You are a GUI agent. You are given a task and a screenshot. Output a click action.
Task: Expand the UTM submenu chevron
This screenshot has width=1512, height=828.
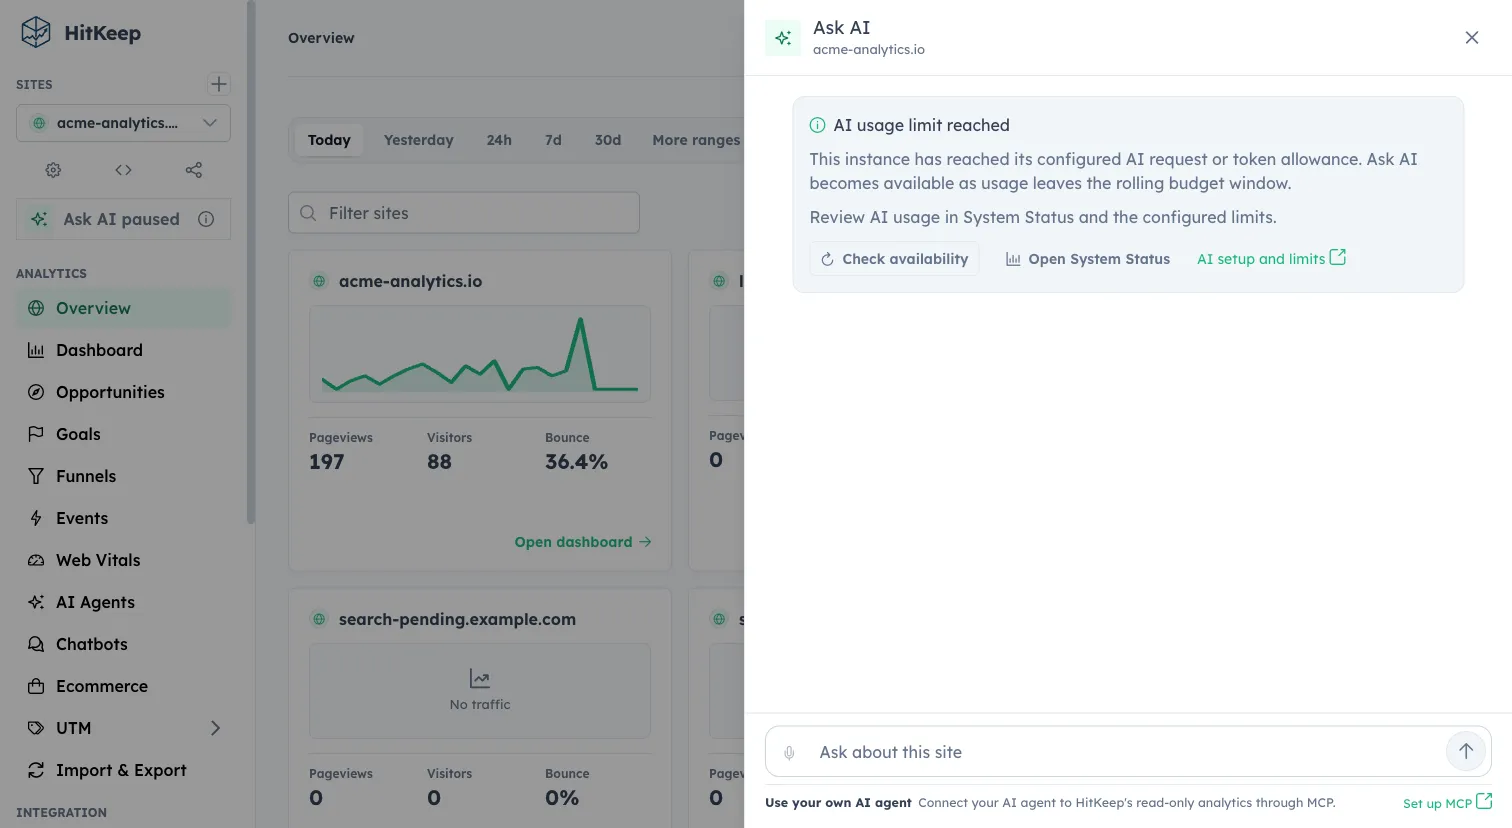coord(215,728)
